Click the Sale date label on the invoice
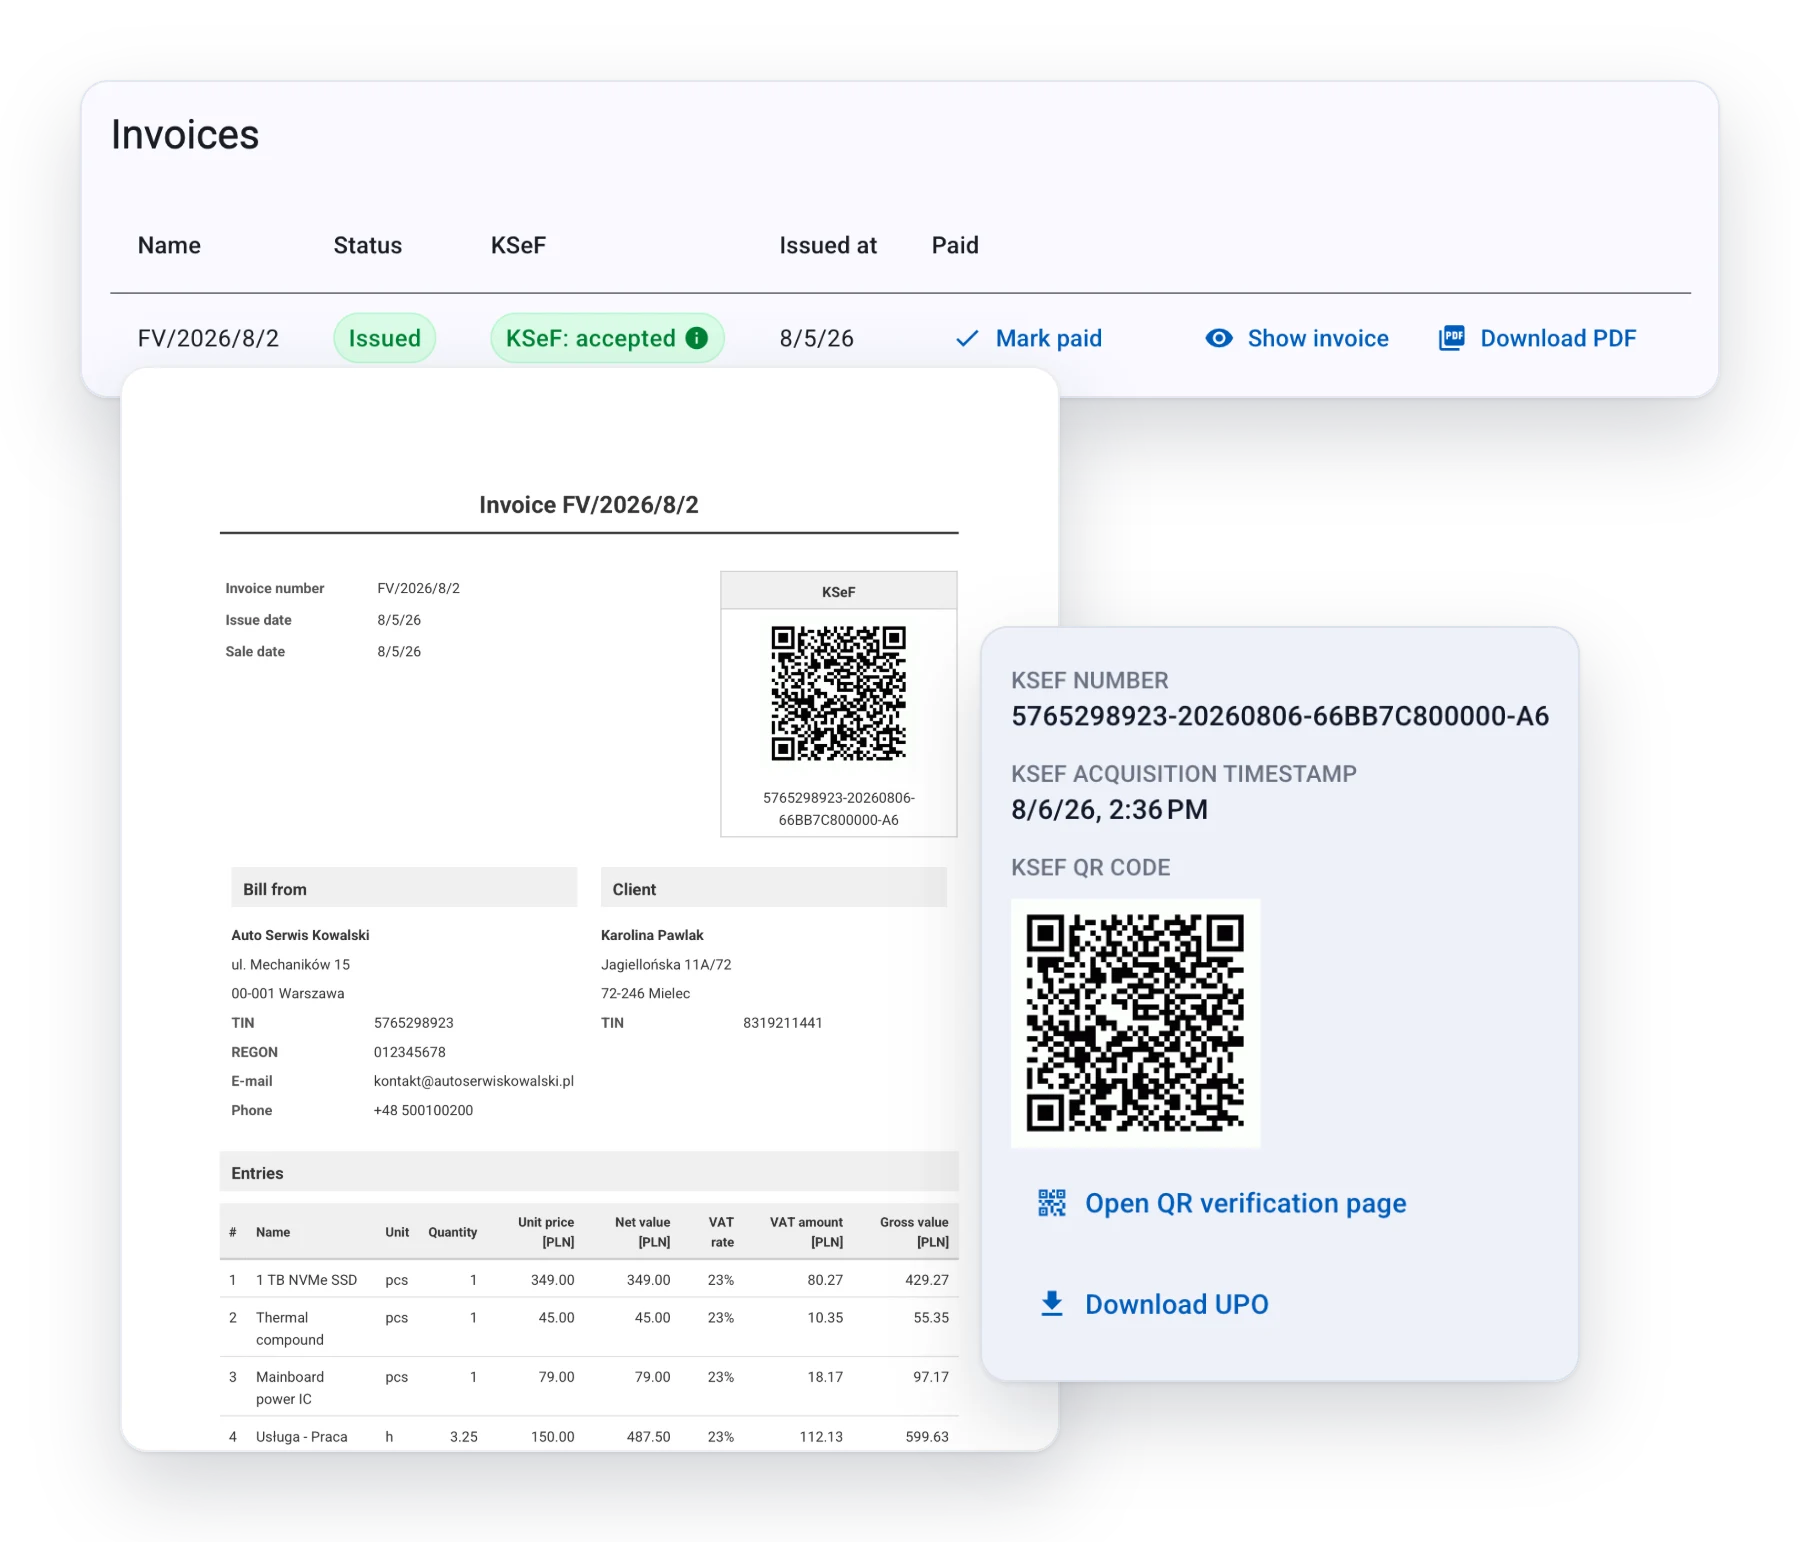 (x=255, y=651)
